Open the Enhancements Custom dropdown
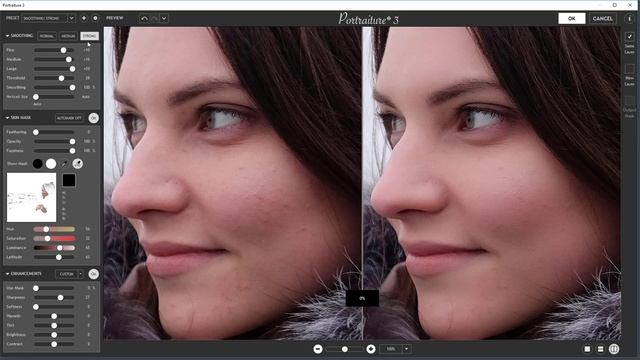 click(69, 274)
